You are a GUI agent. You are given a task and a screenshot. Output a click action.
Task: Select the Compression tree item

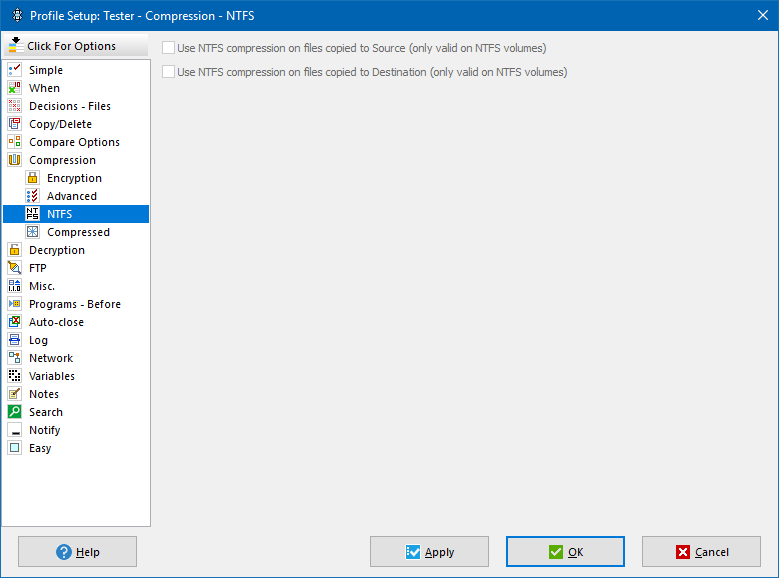pyautogui.click(x=62, y=160)
